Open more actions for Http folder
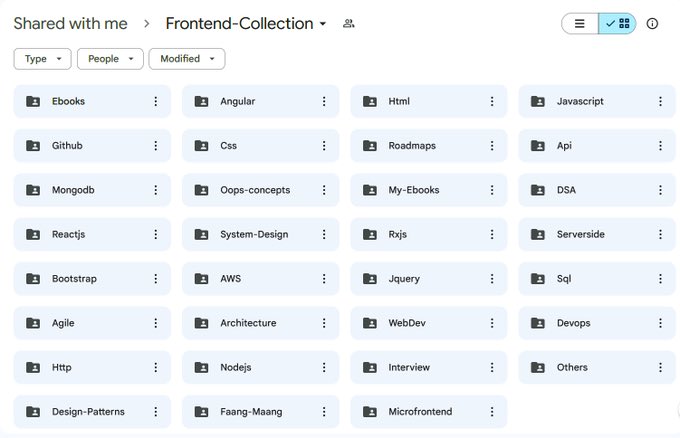The width and height of the screenshot is (680, 438). [156, 367]
